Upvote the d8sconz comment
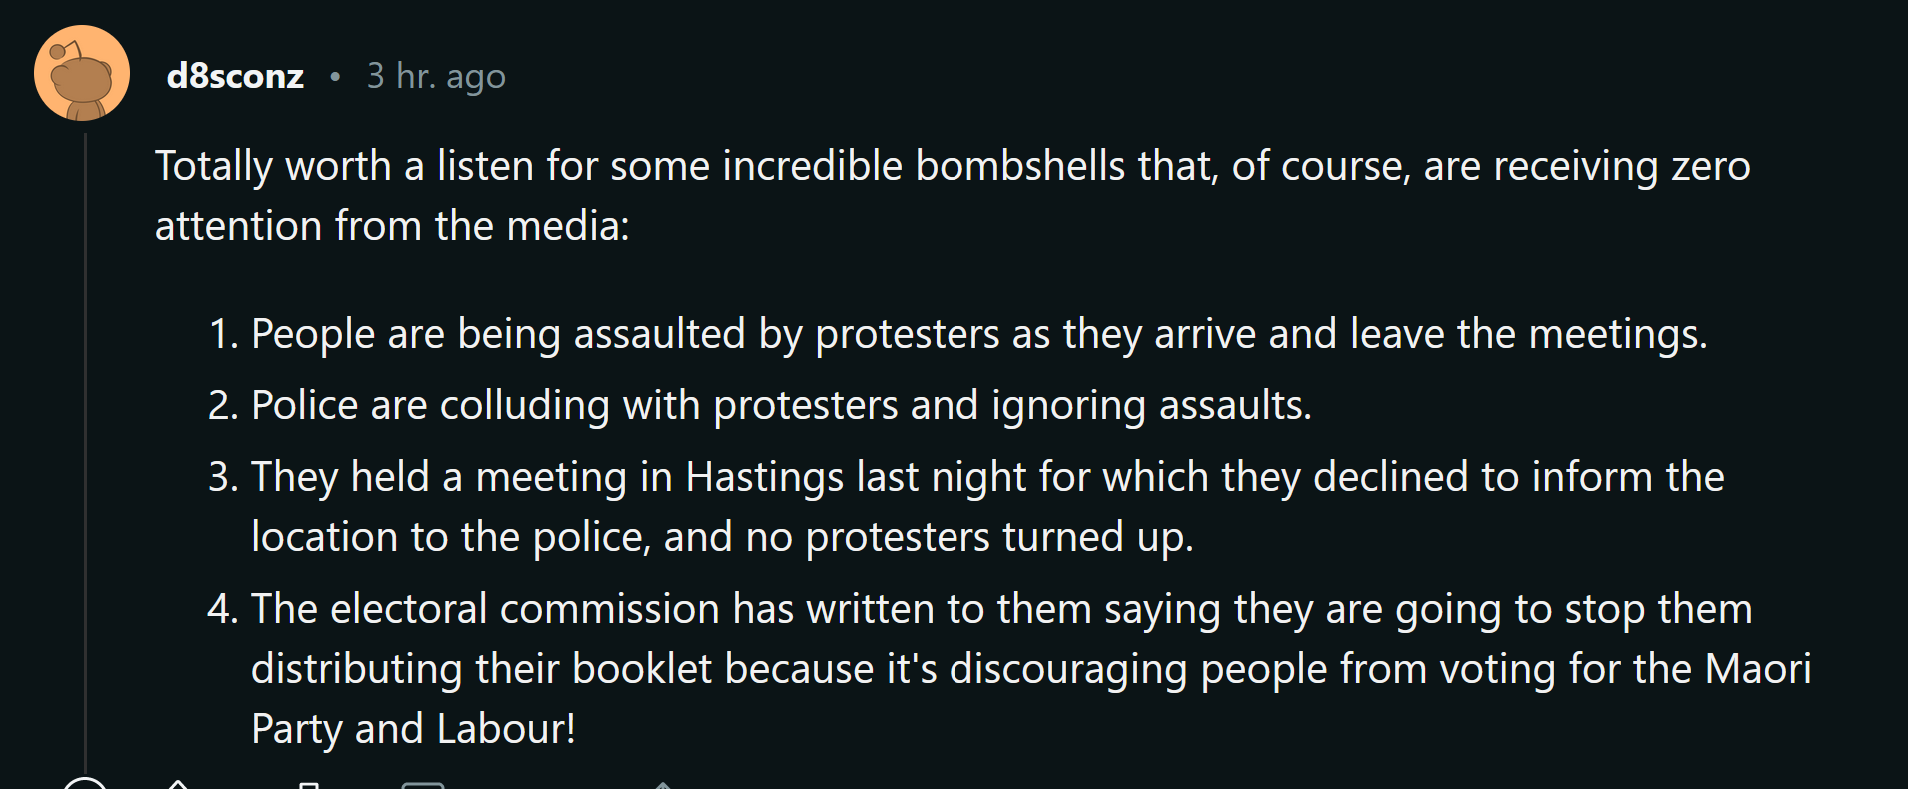 (177, 784)
